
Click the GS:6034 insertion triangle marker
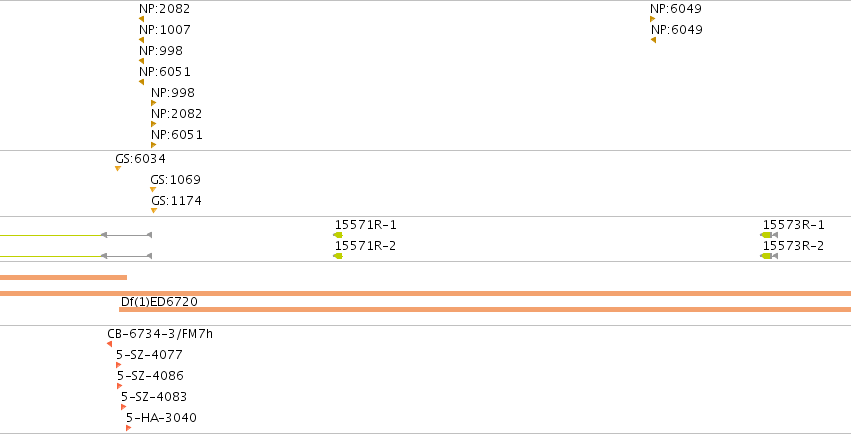(x=118, y=169)
